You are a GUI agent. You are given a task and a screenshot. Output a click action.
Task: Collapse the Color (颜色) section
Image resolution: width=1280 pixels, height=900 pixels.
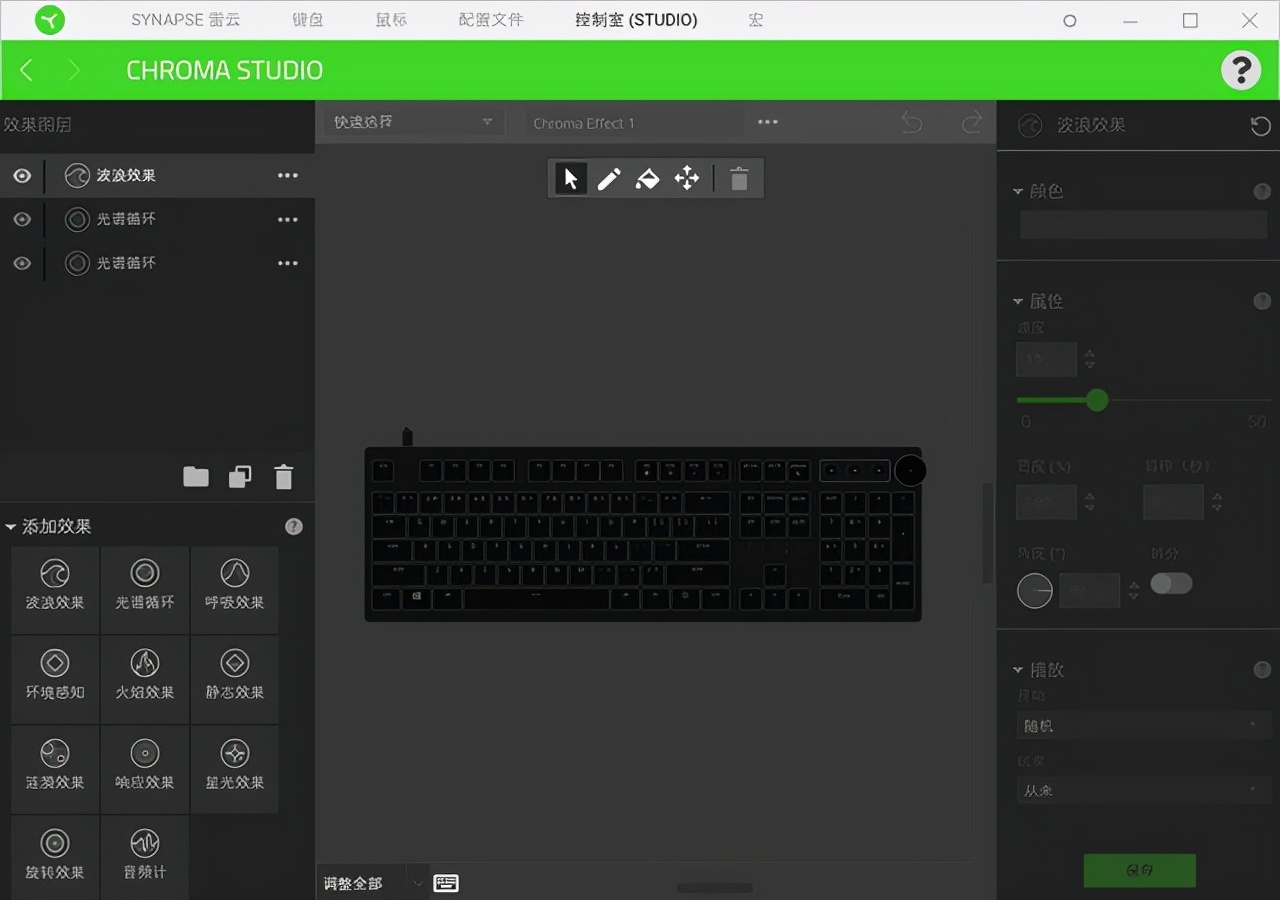tap(1018, 191)
